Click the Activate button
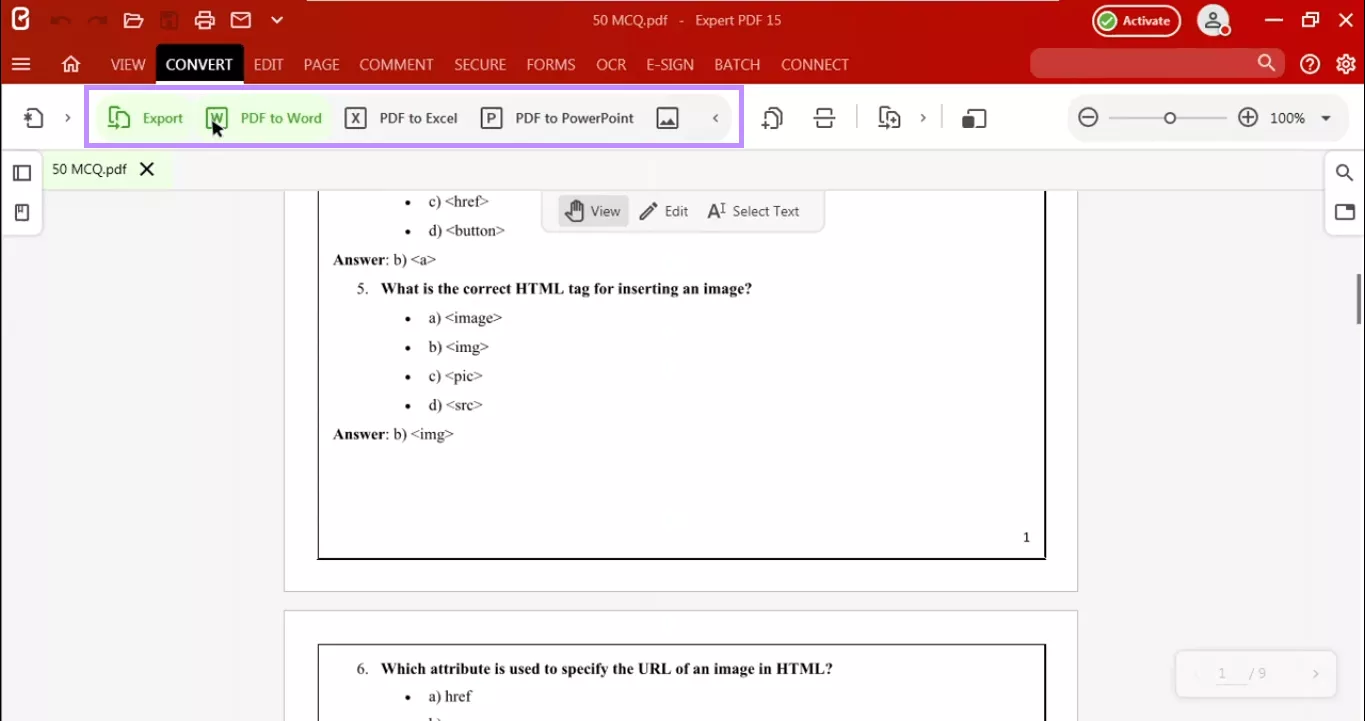This screenshot has height=721, width=1365. 1136,20
